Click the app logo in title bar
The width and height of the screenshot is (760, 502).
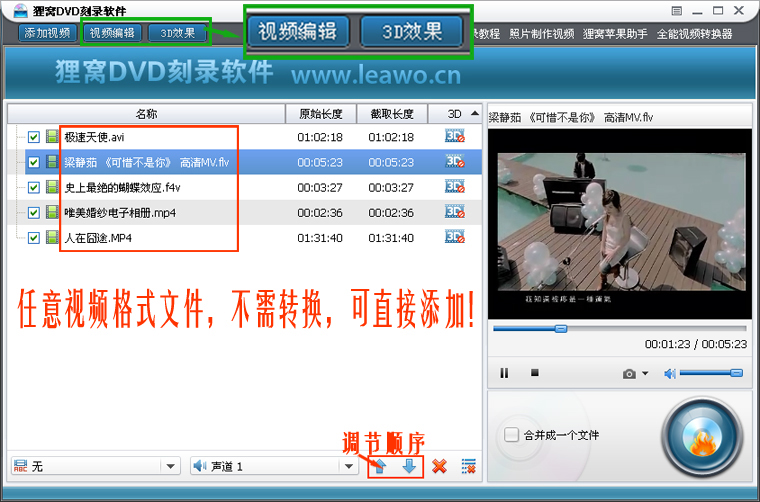20,10
